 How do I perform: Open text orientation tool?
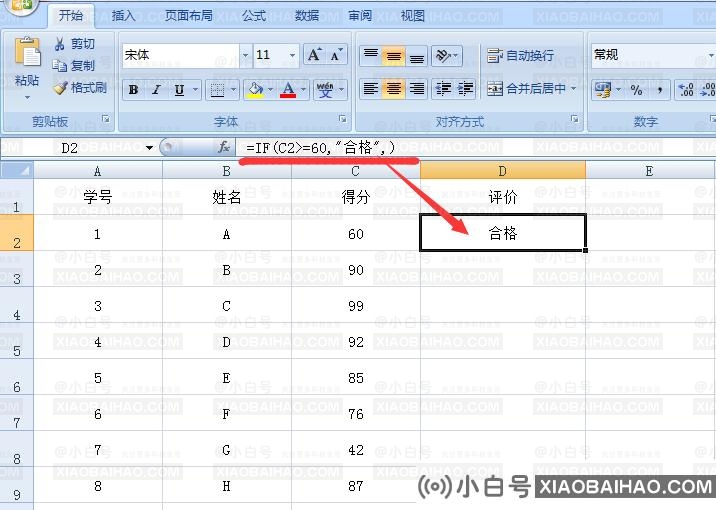[447, 56]
